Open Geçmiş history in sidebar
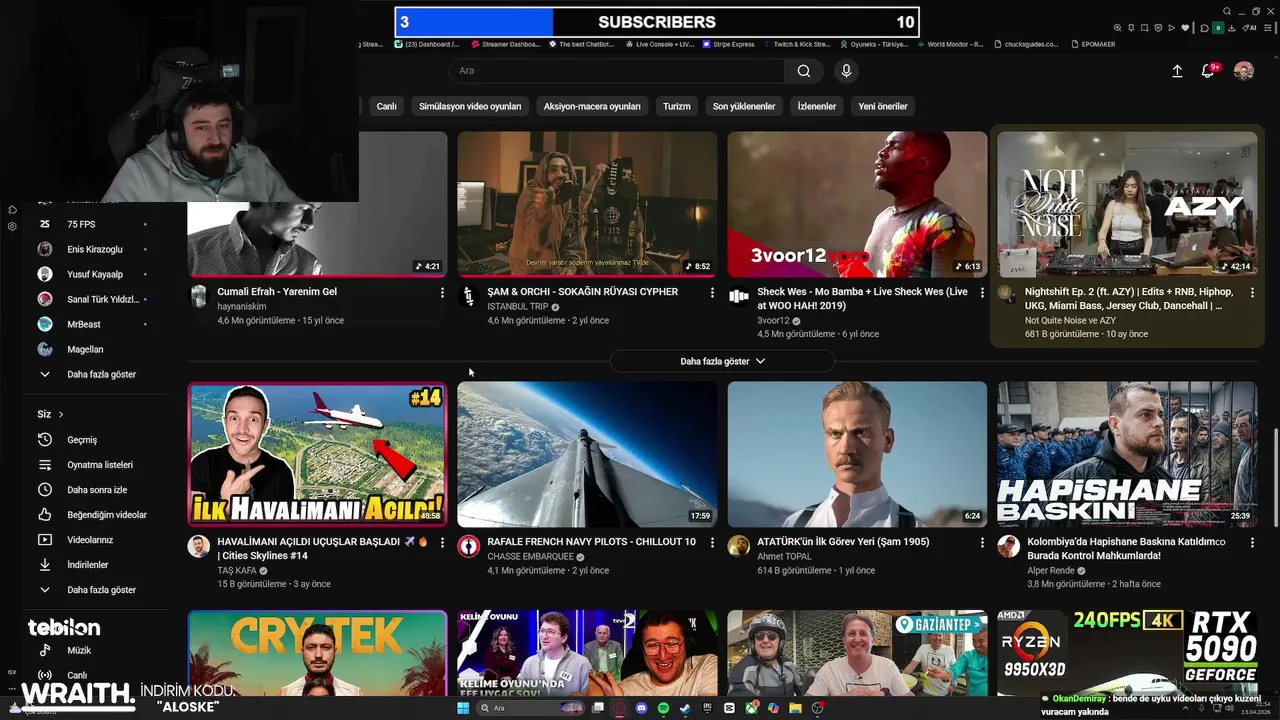This screenshot has width=1280, height=720. pos(95,440)
